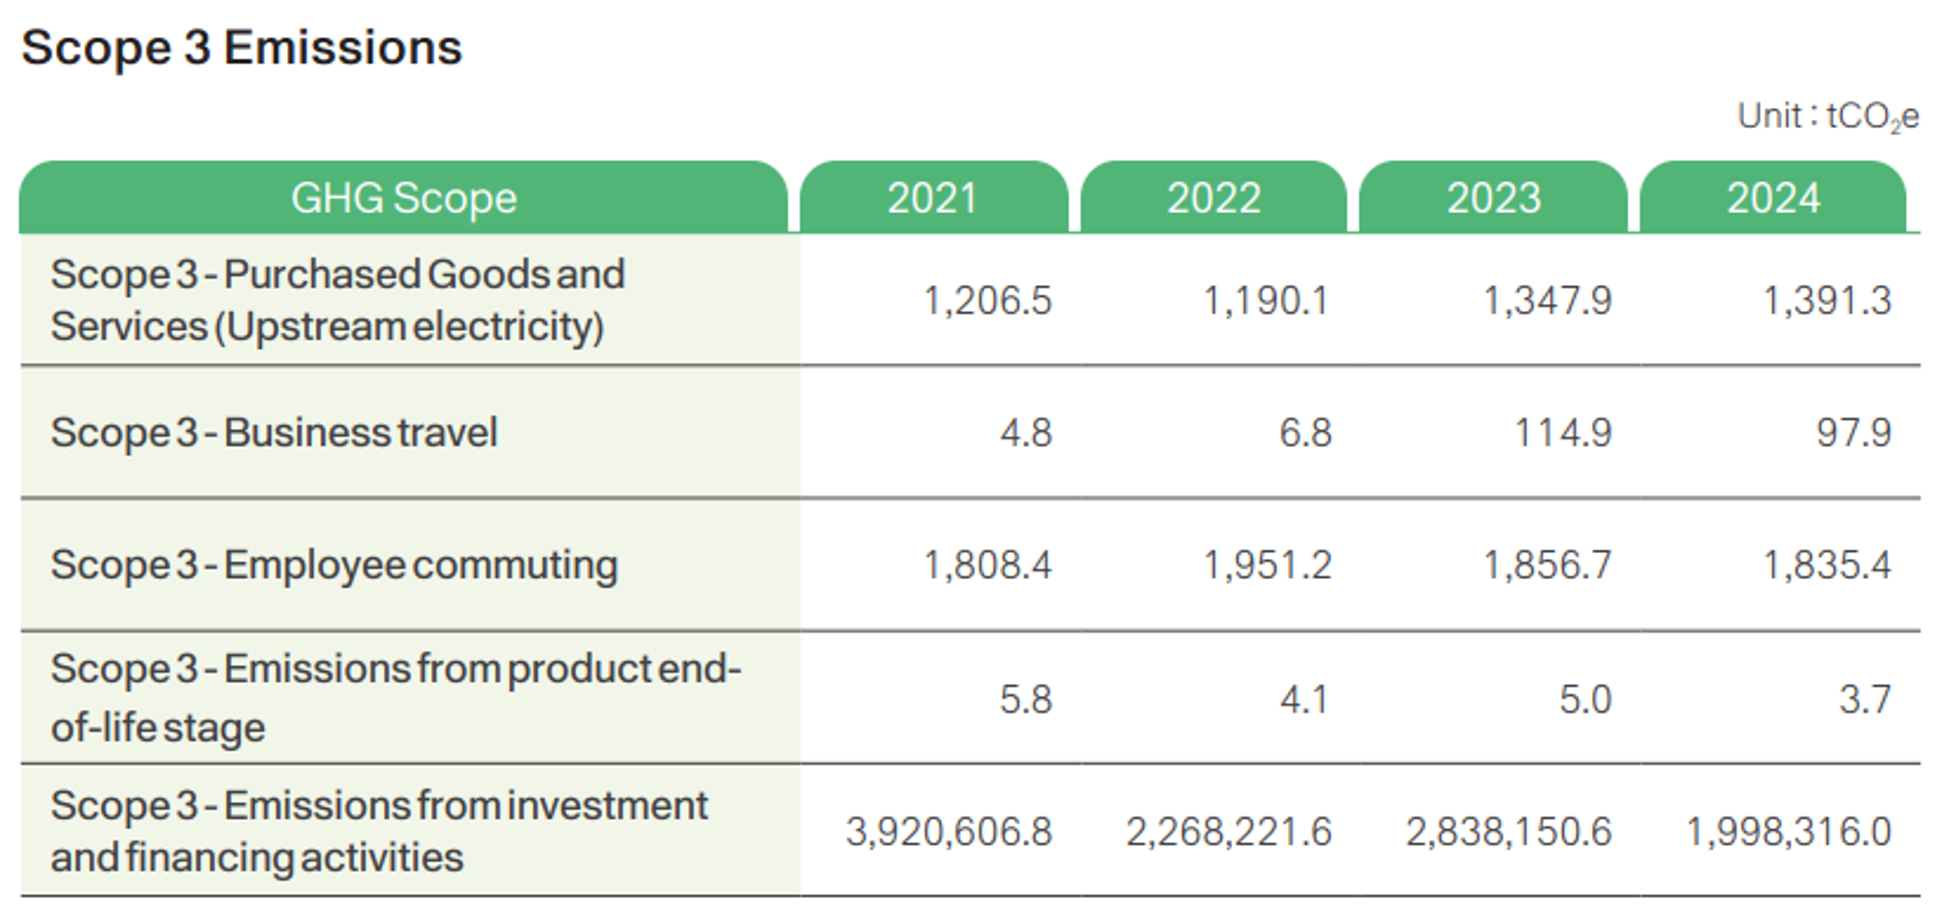
Task: Click the 1,998,316.0 value for 2024
Action: pos(1788,832)
